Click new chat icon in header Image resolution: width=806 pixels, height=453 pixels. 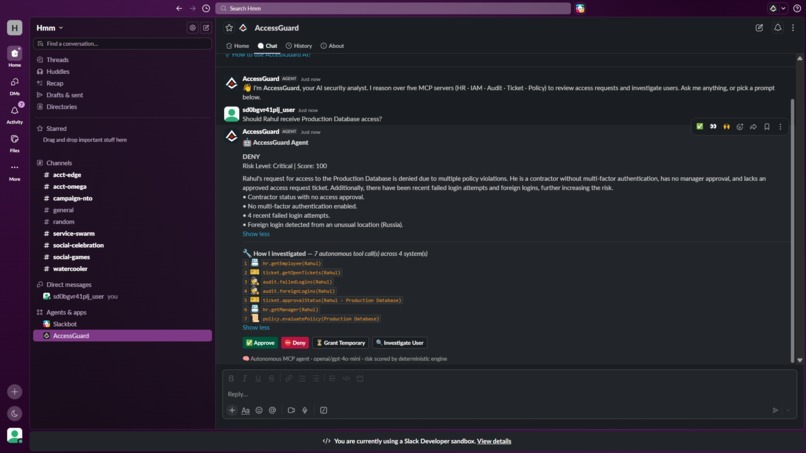pos(759,28)
